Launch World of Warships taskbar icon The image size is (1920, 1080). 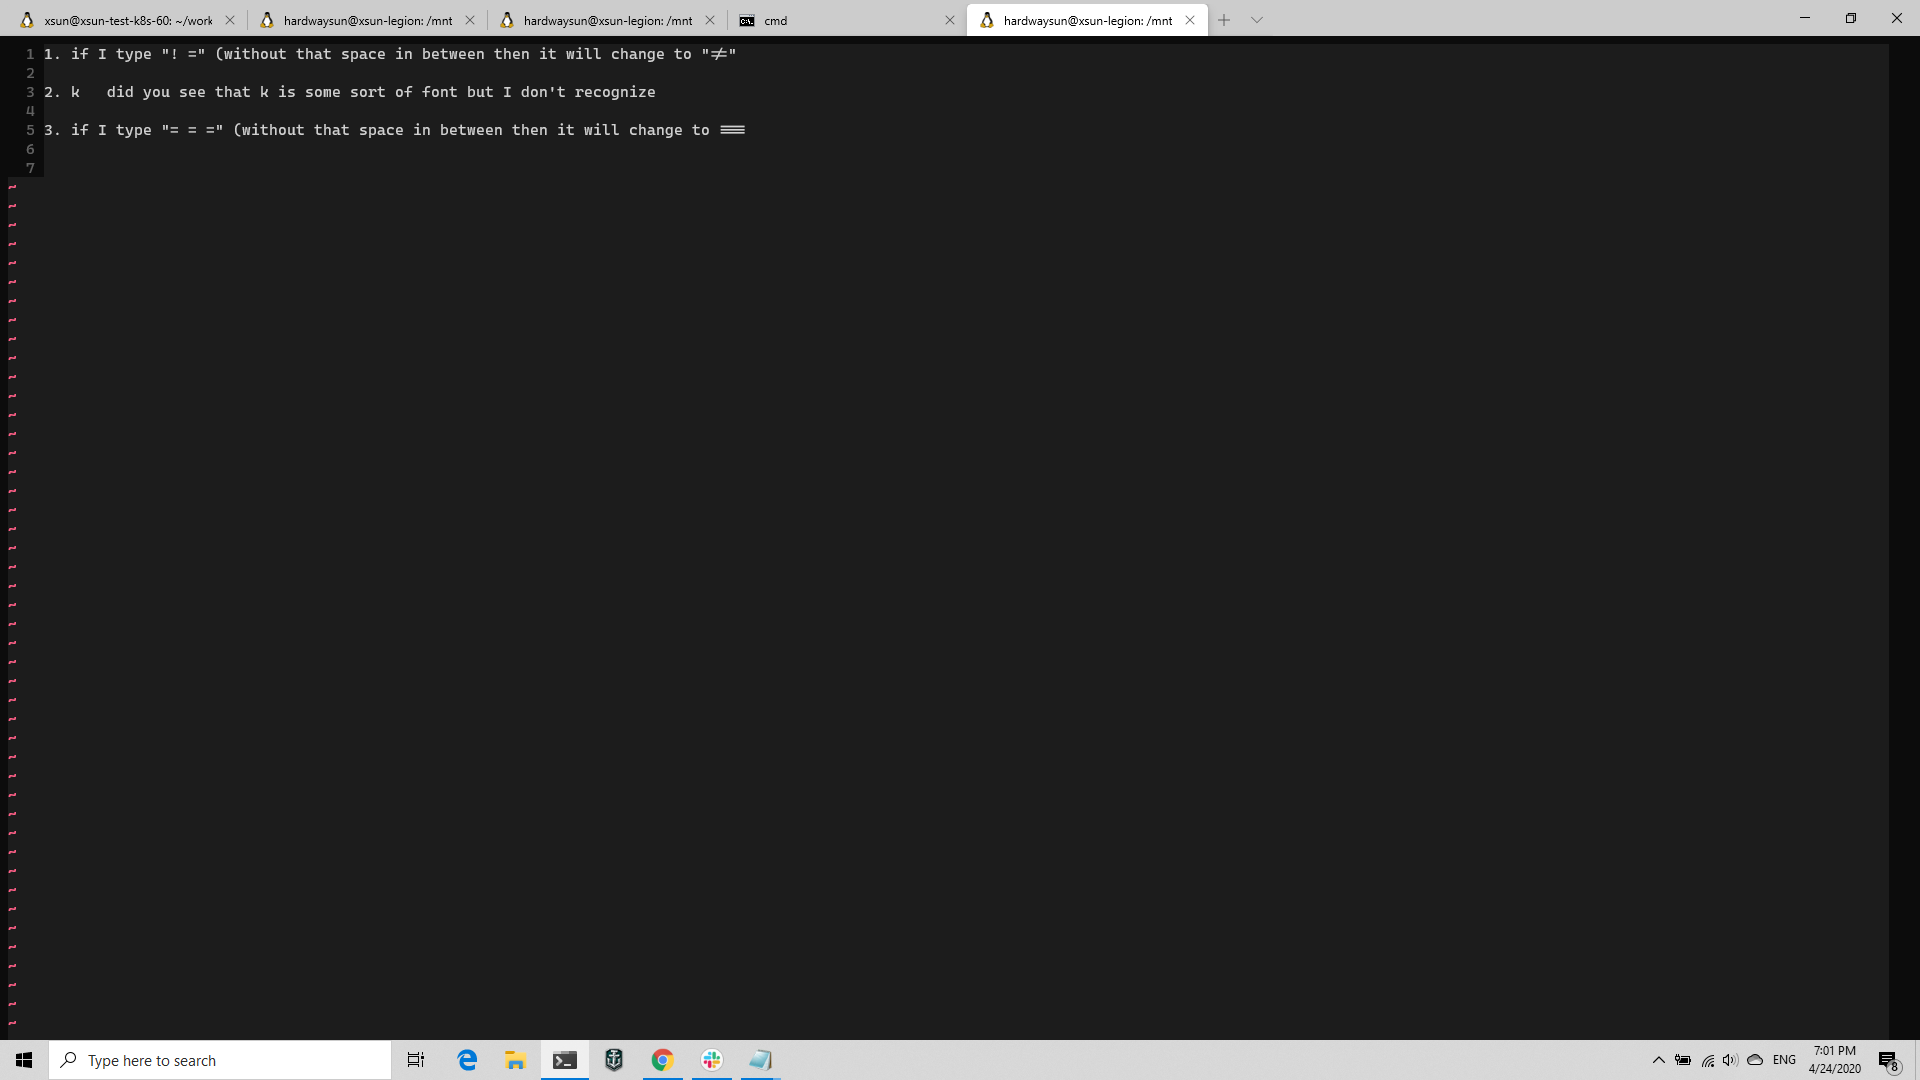614,1060
